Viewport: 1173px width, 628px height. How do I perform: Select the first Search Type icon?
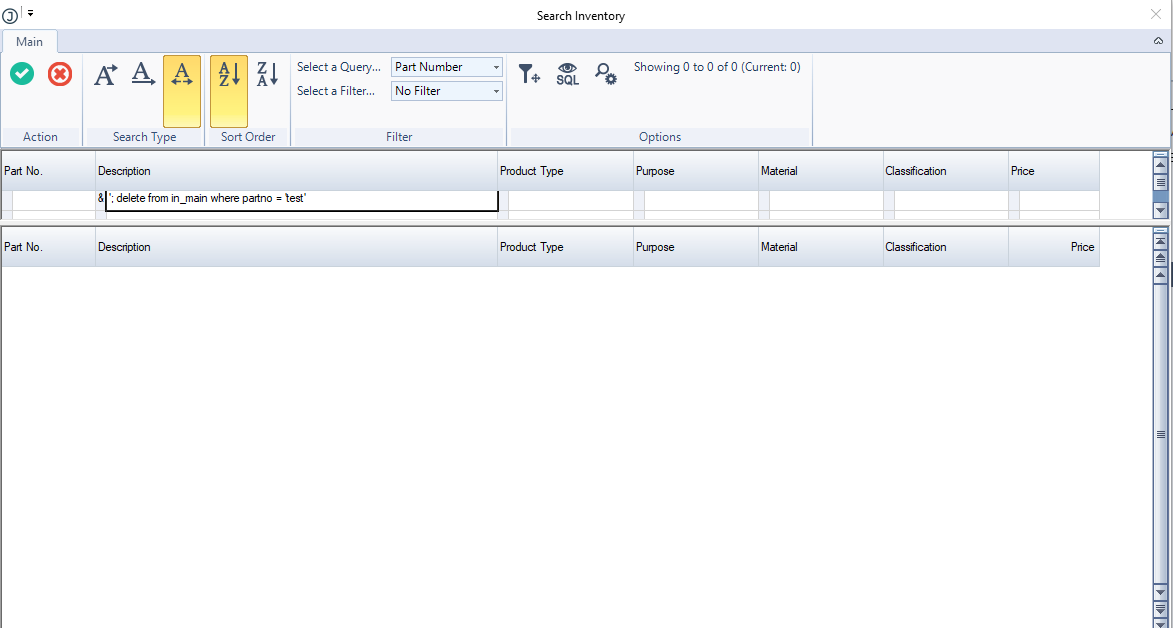point(105,74)
